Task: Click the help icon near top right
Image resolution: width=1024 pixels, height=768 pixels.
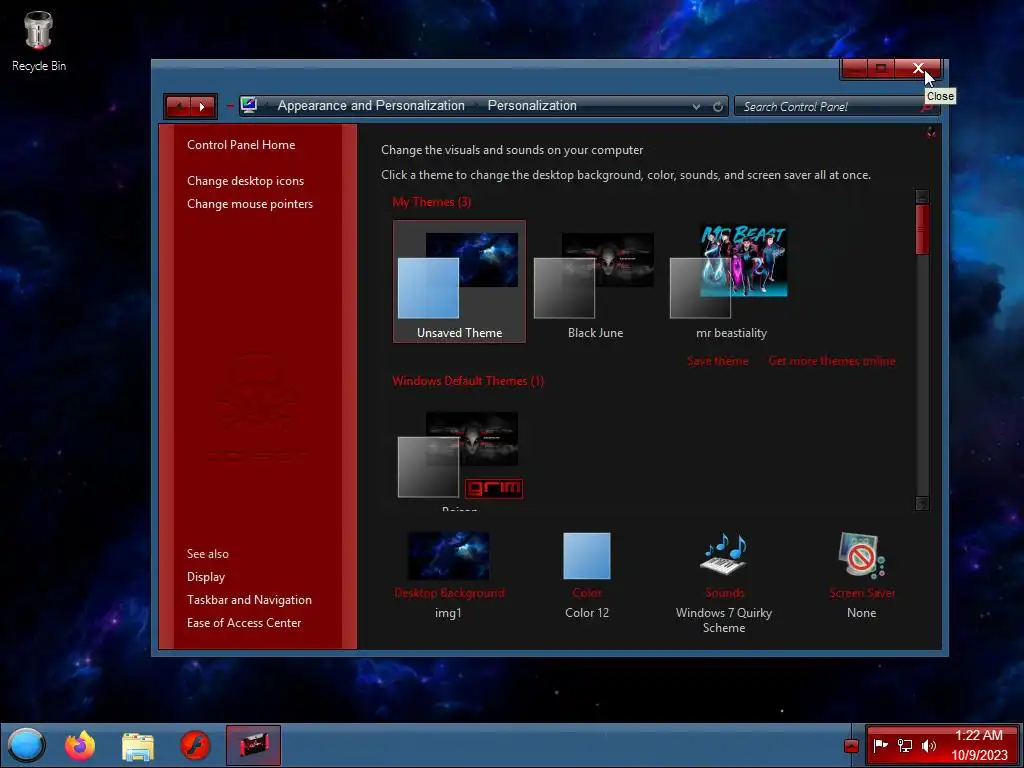Action: click(x=931, y=134)
